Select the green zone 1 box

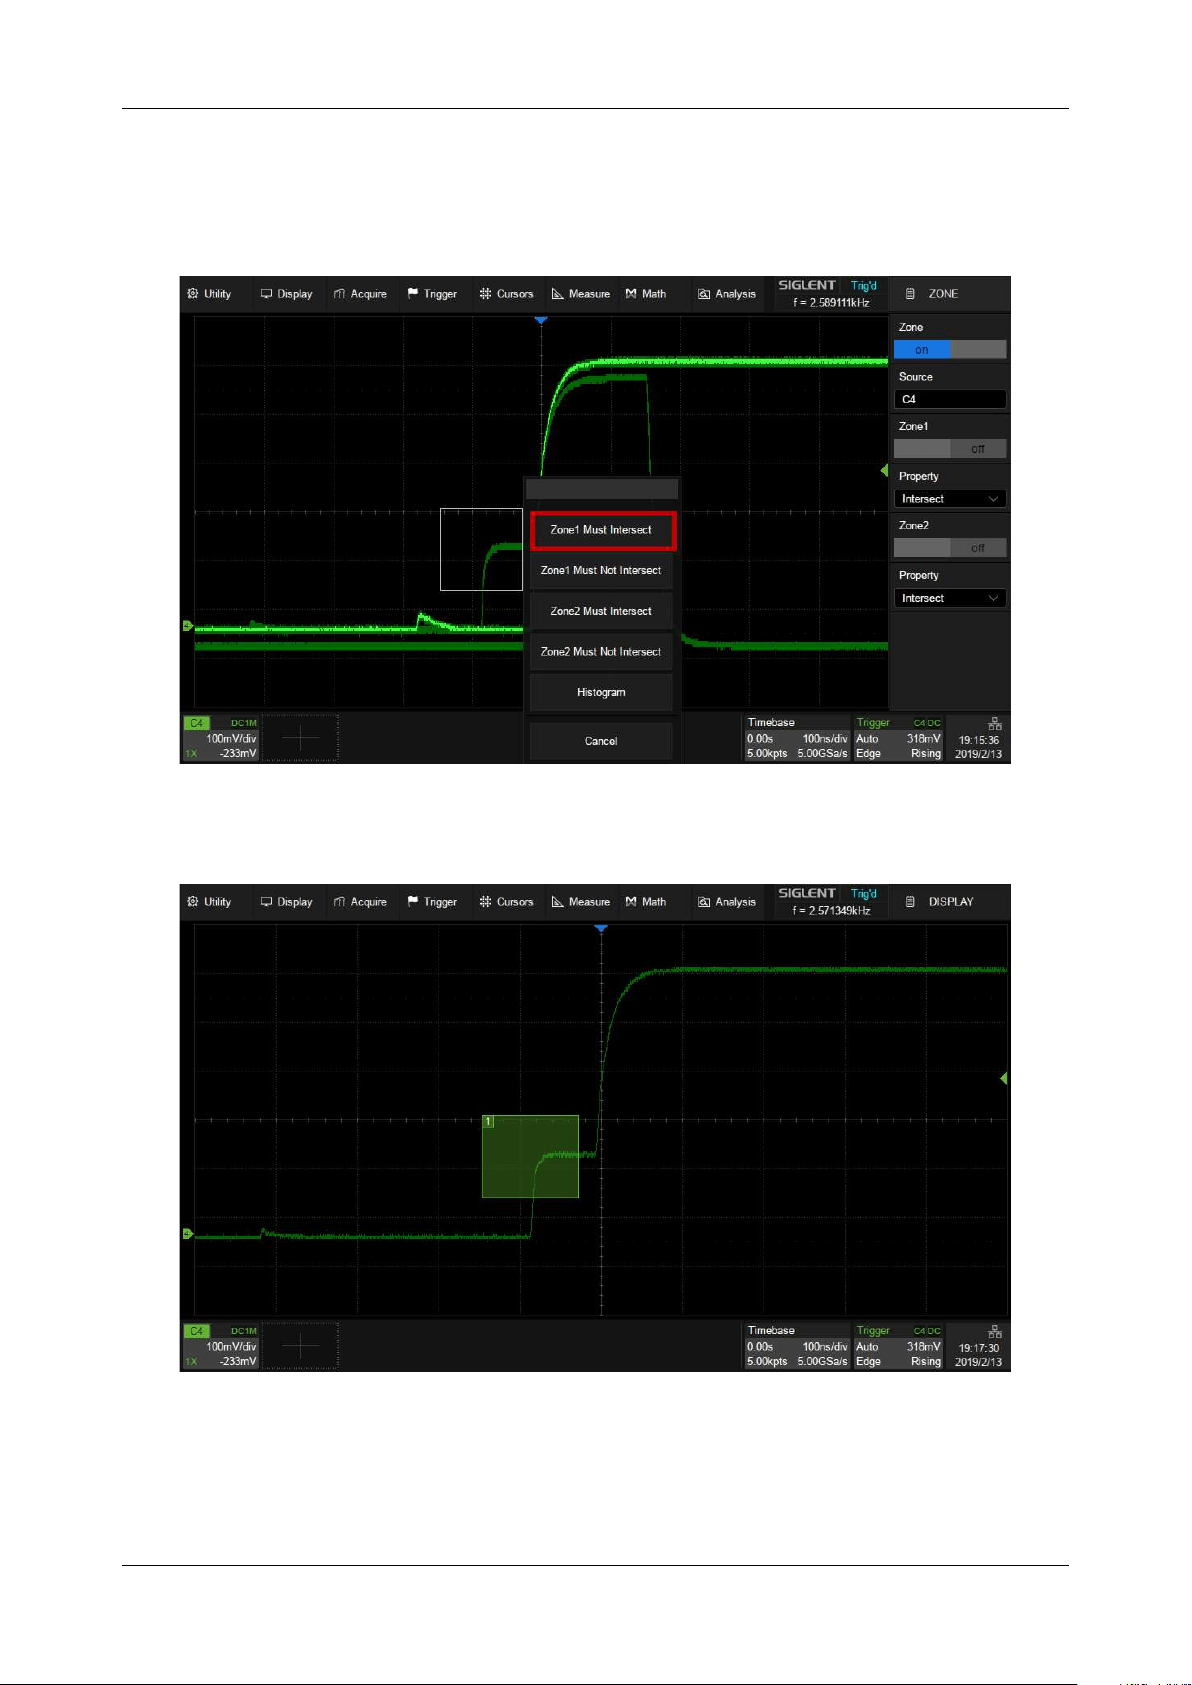[x=530, y=1156]
